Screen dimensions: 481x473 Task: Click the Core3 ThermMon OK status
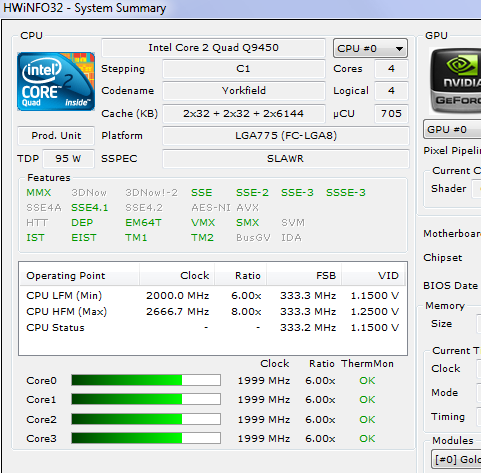pos(367,439)
